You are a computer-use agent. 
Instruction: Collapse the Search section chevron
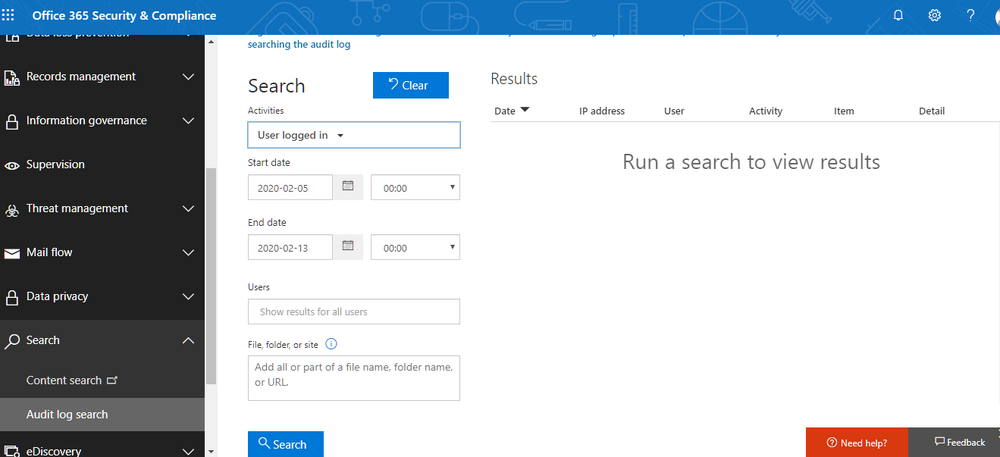click(188, 340)
